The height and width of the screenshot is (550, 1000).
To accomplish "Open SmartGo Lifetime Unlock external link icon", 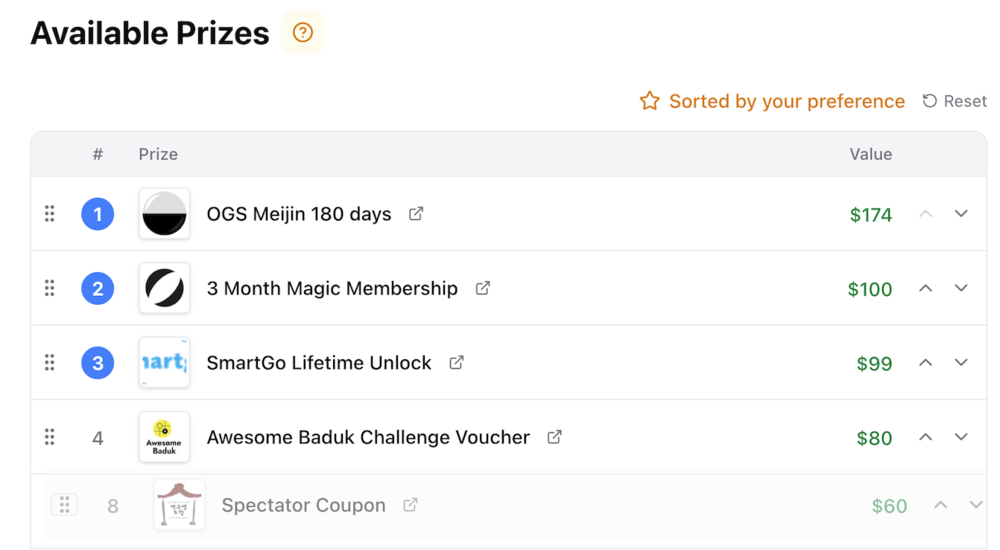I will coord(456,363).
